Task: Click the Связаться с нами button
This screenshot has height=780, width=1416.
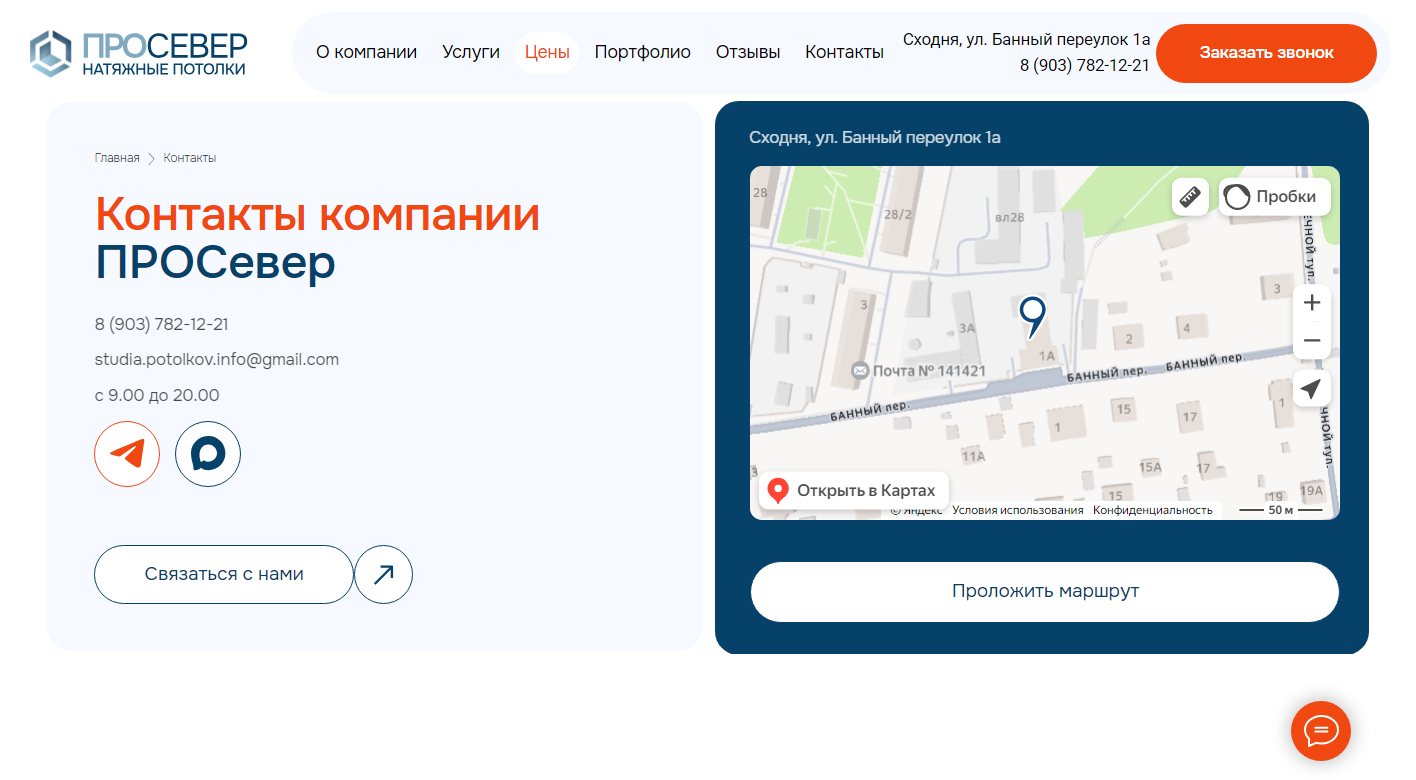Action: pos(224,574)
